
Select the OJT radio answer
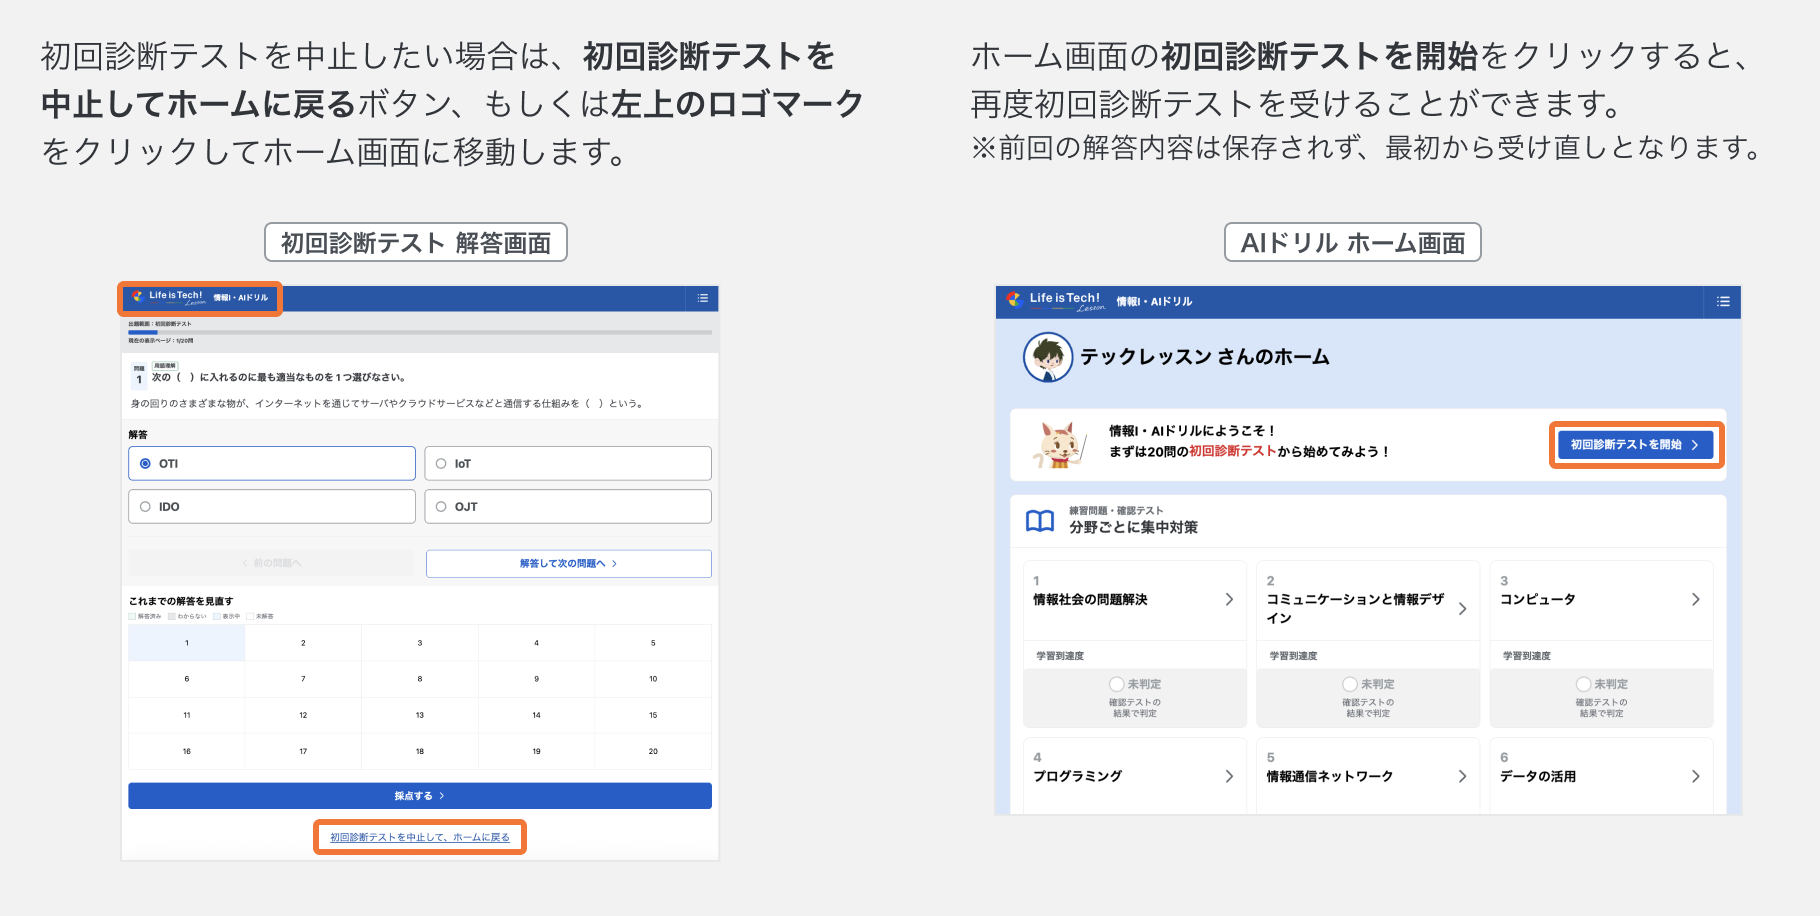pos(568,506)
